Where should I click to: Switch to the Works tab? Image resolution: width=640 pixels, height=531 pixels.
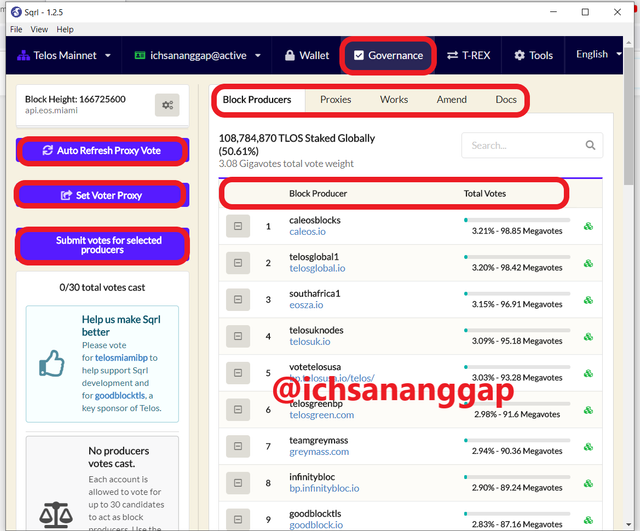point(394,100)
